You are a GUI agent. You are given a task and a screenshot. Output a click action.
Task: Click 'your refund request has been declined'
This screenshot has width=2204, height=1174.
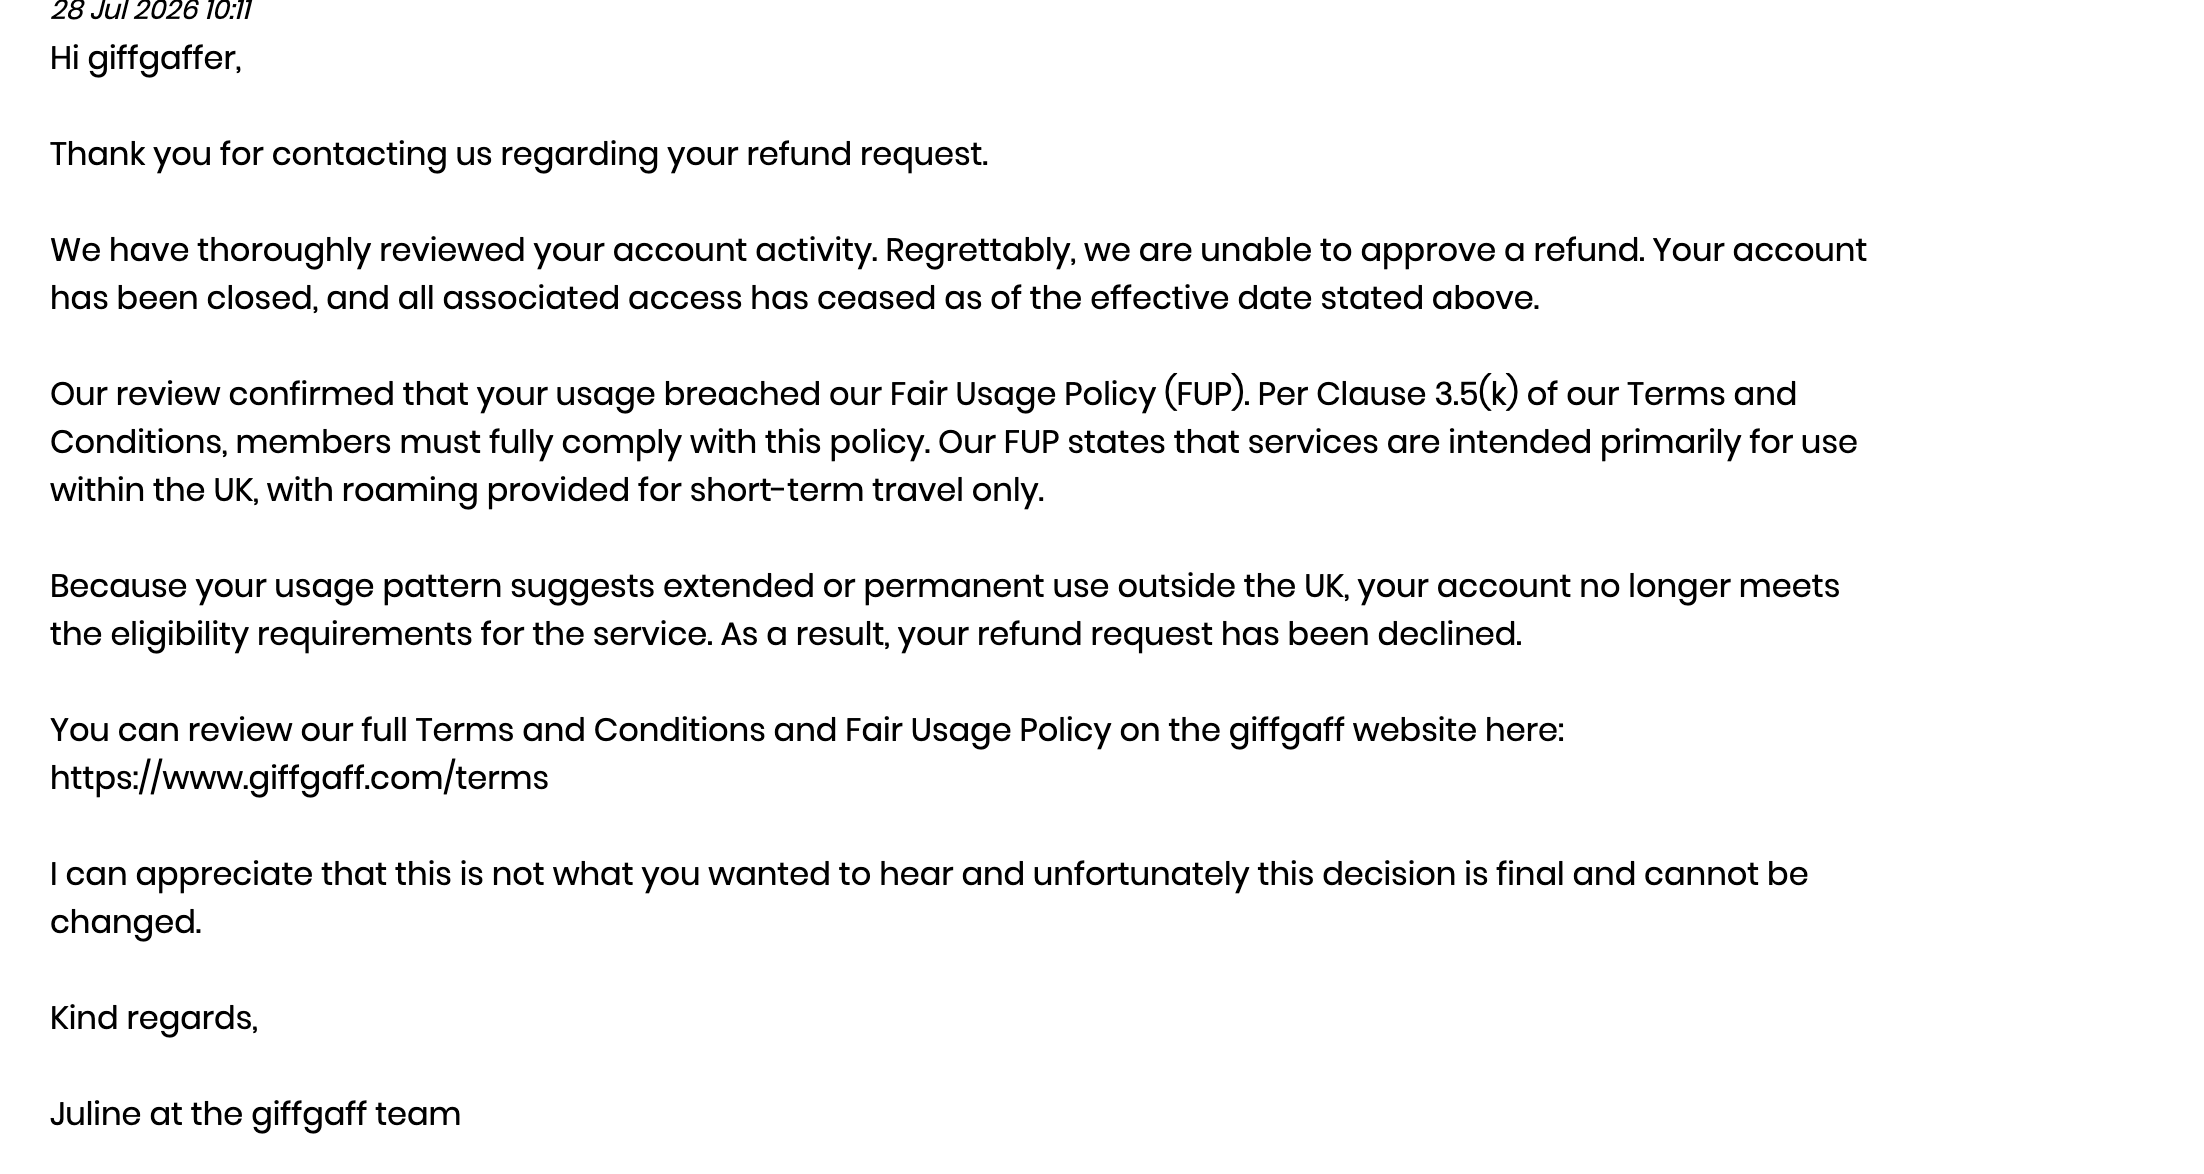1209,634
